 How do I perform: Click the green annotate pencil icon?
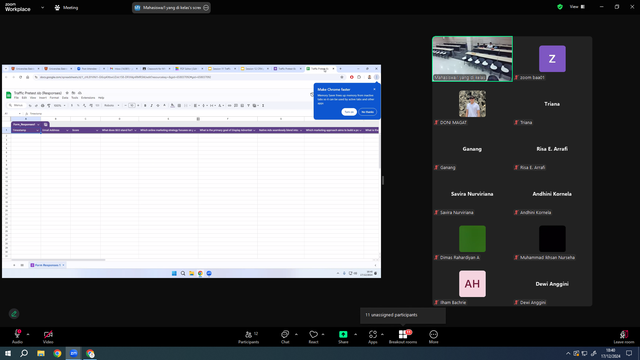(x=14, y=313)
